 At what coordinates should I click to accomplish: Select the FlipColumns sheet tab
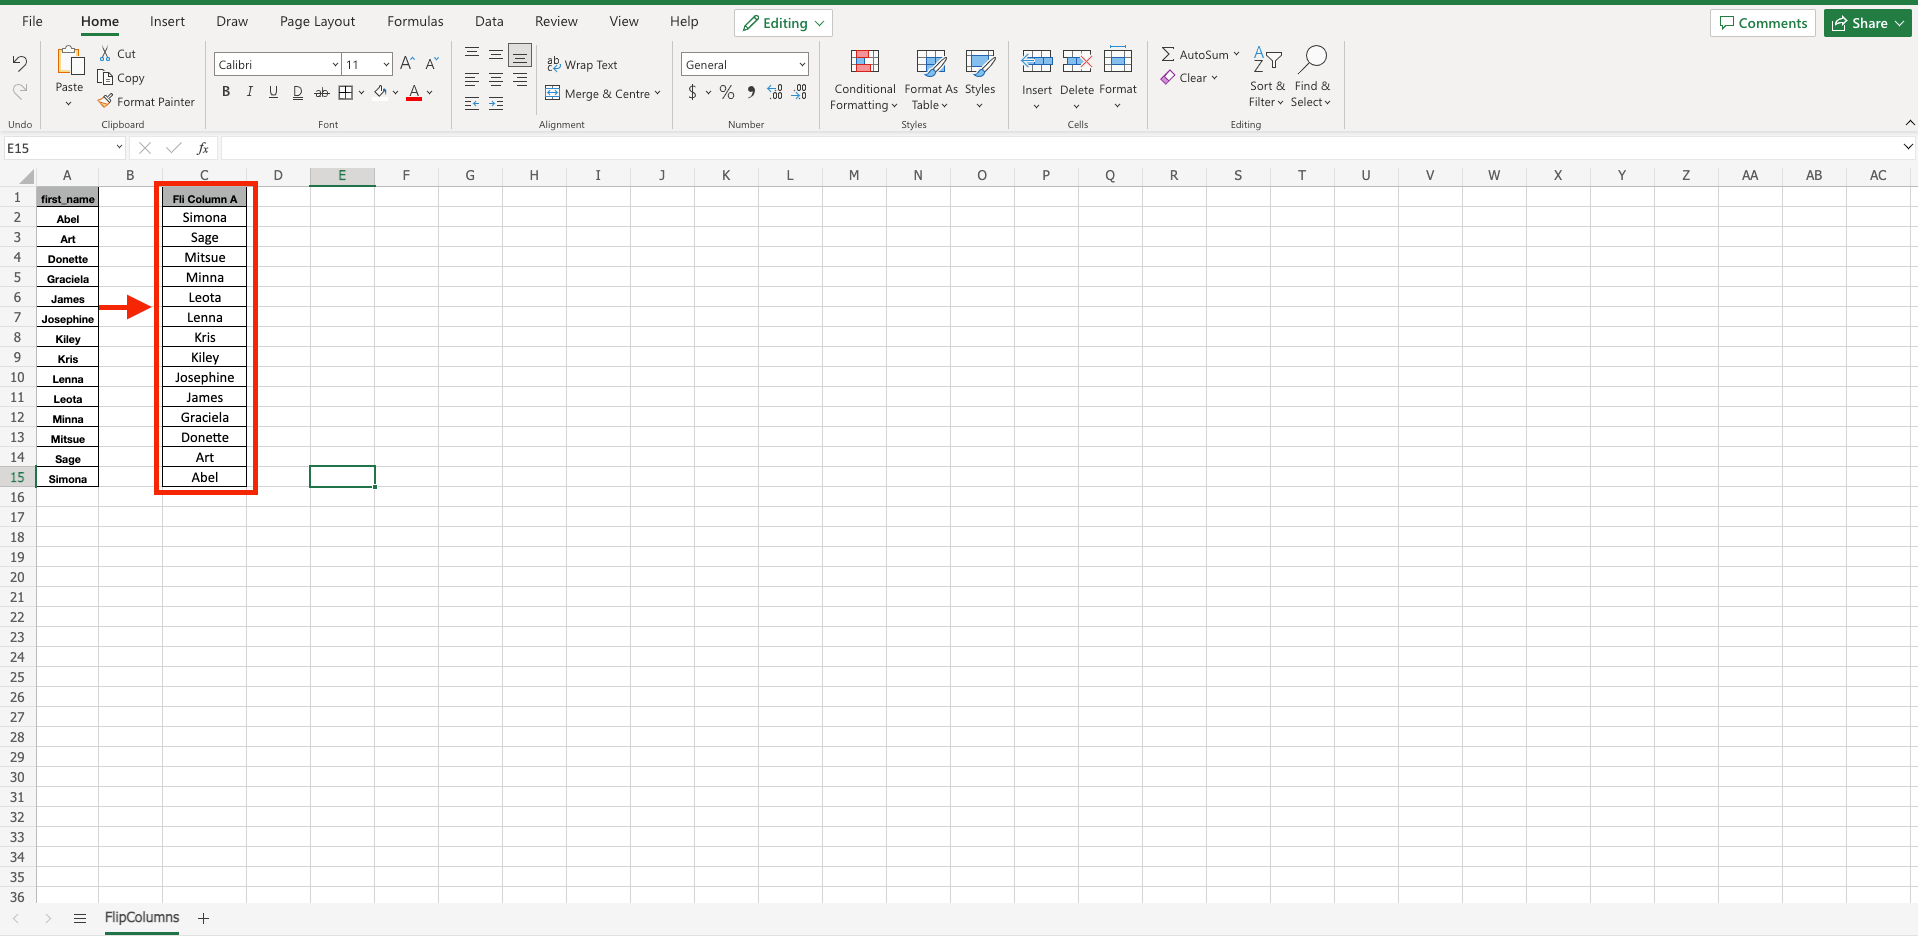[141, 917]
